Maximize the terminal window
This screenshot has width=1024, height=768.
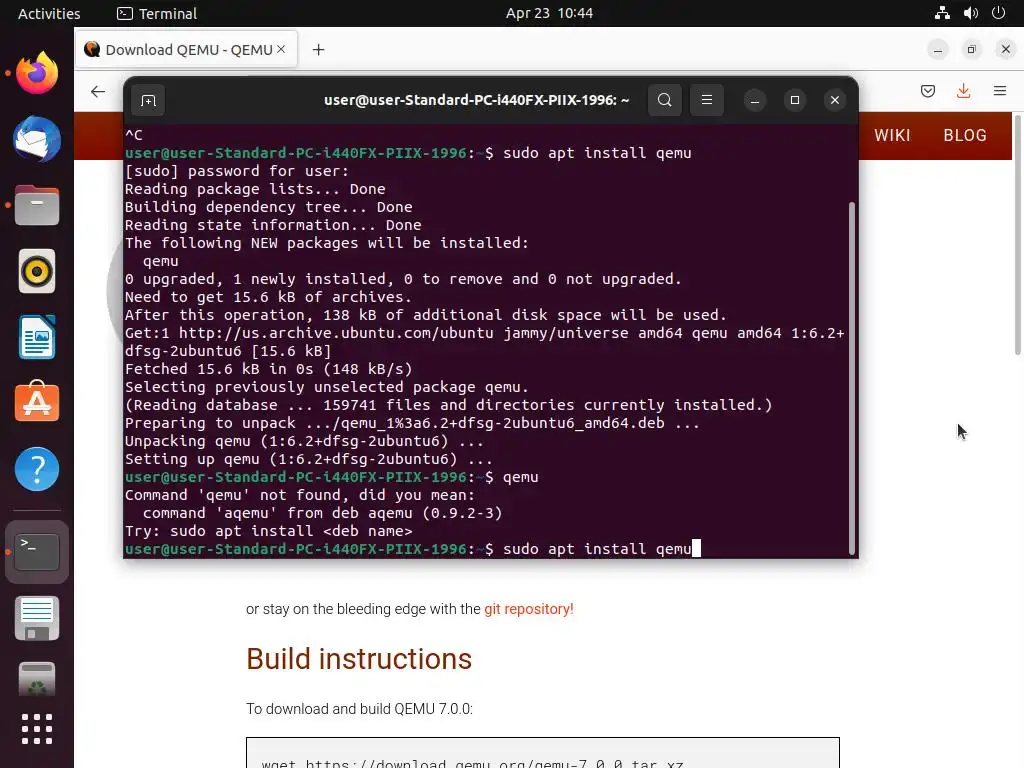click(795, 100)
